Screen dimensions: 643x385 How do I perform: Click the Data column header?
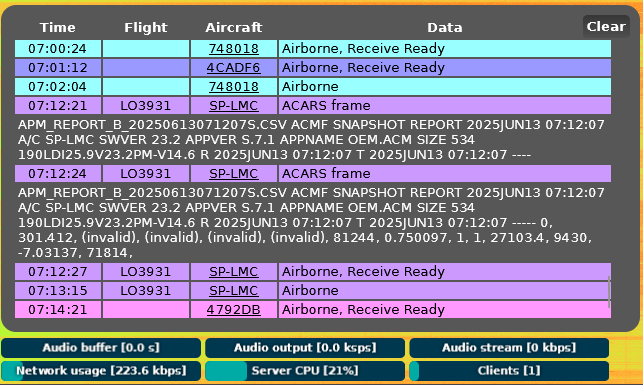pyautogui.click(x=445, y=27)
